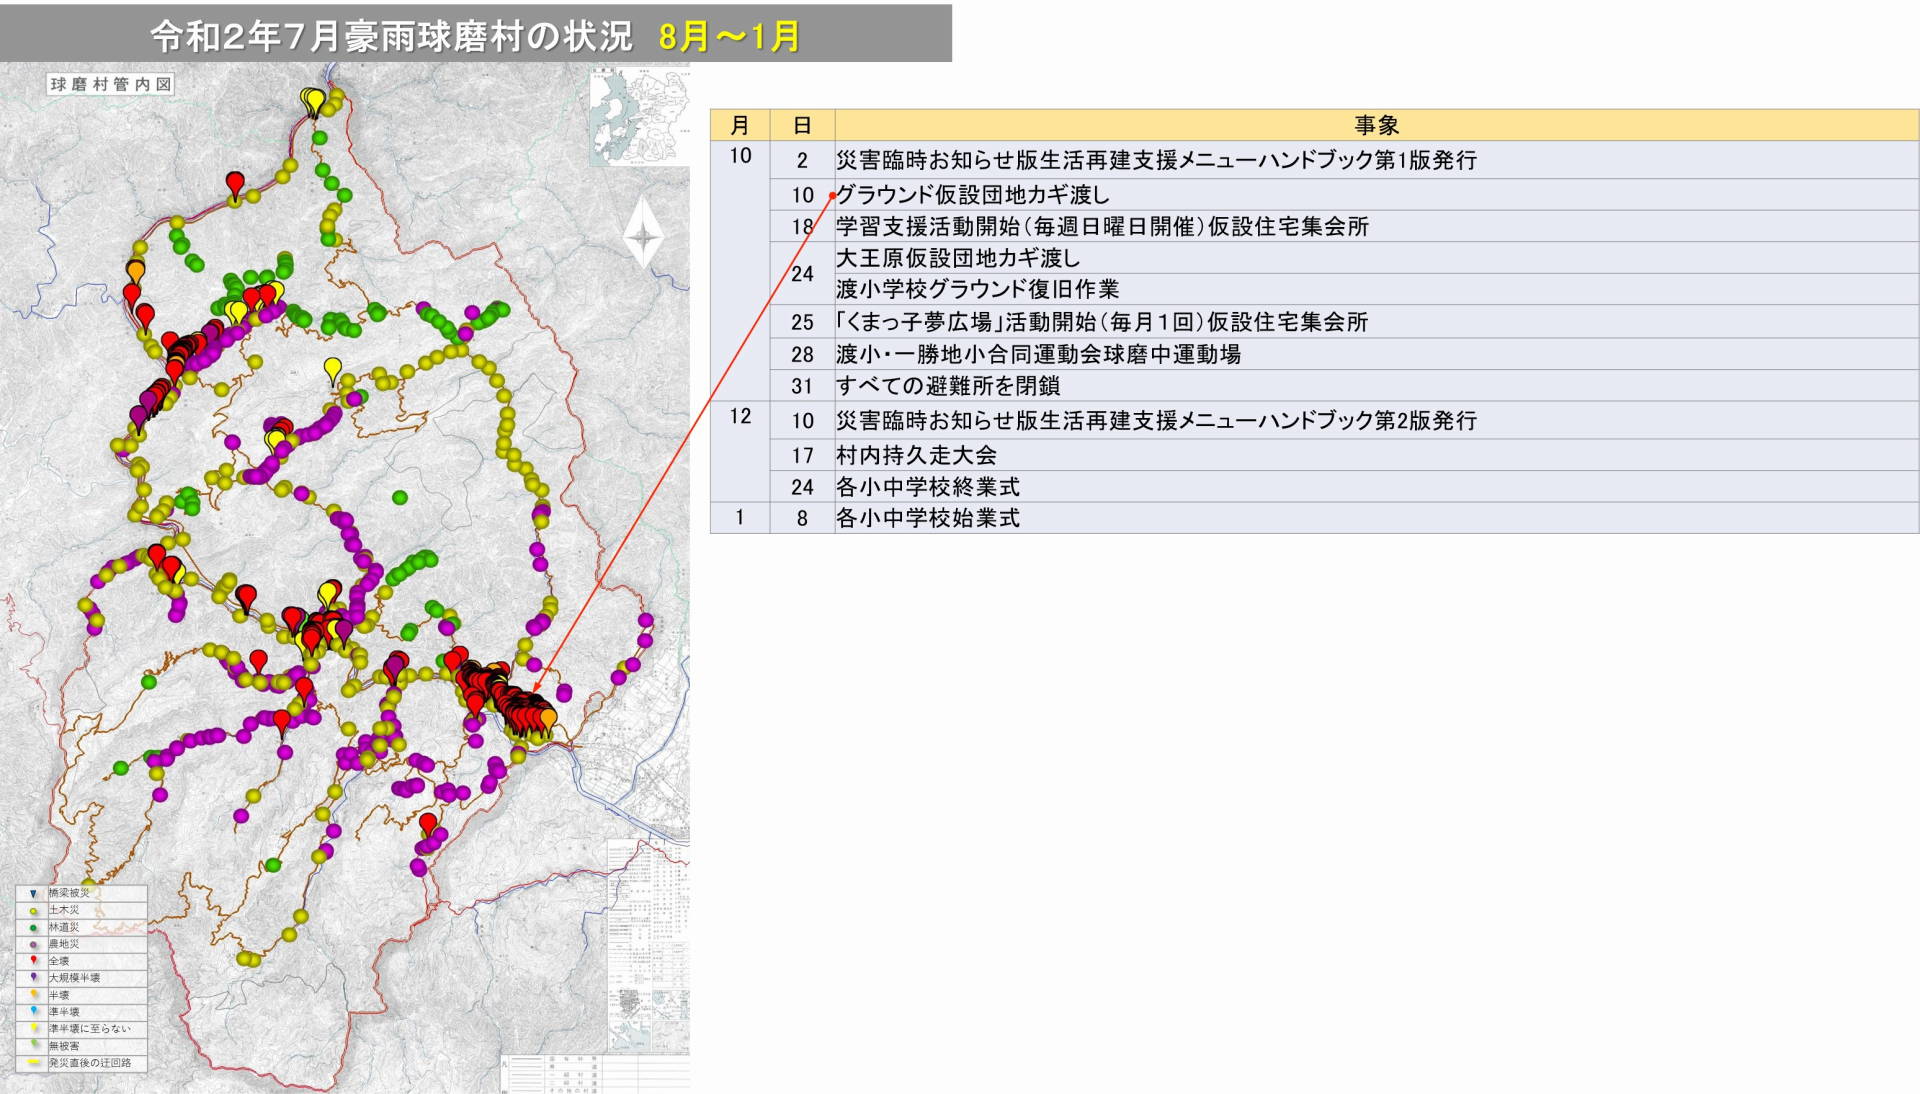Click the 発災直後の迂回路 yellow line legend symbol

pyautogui.click(x=33, y=1063)
